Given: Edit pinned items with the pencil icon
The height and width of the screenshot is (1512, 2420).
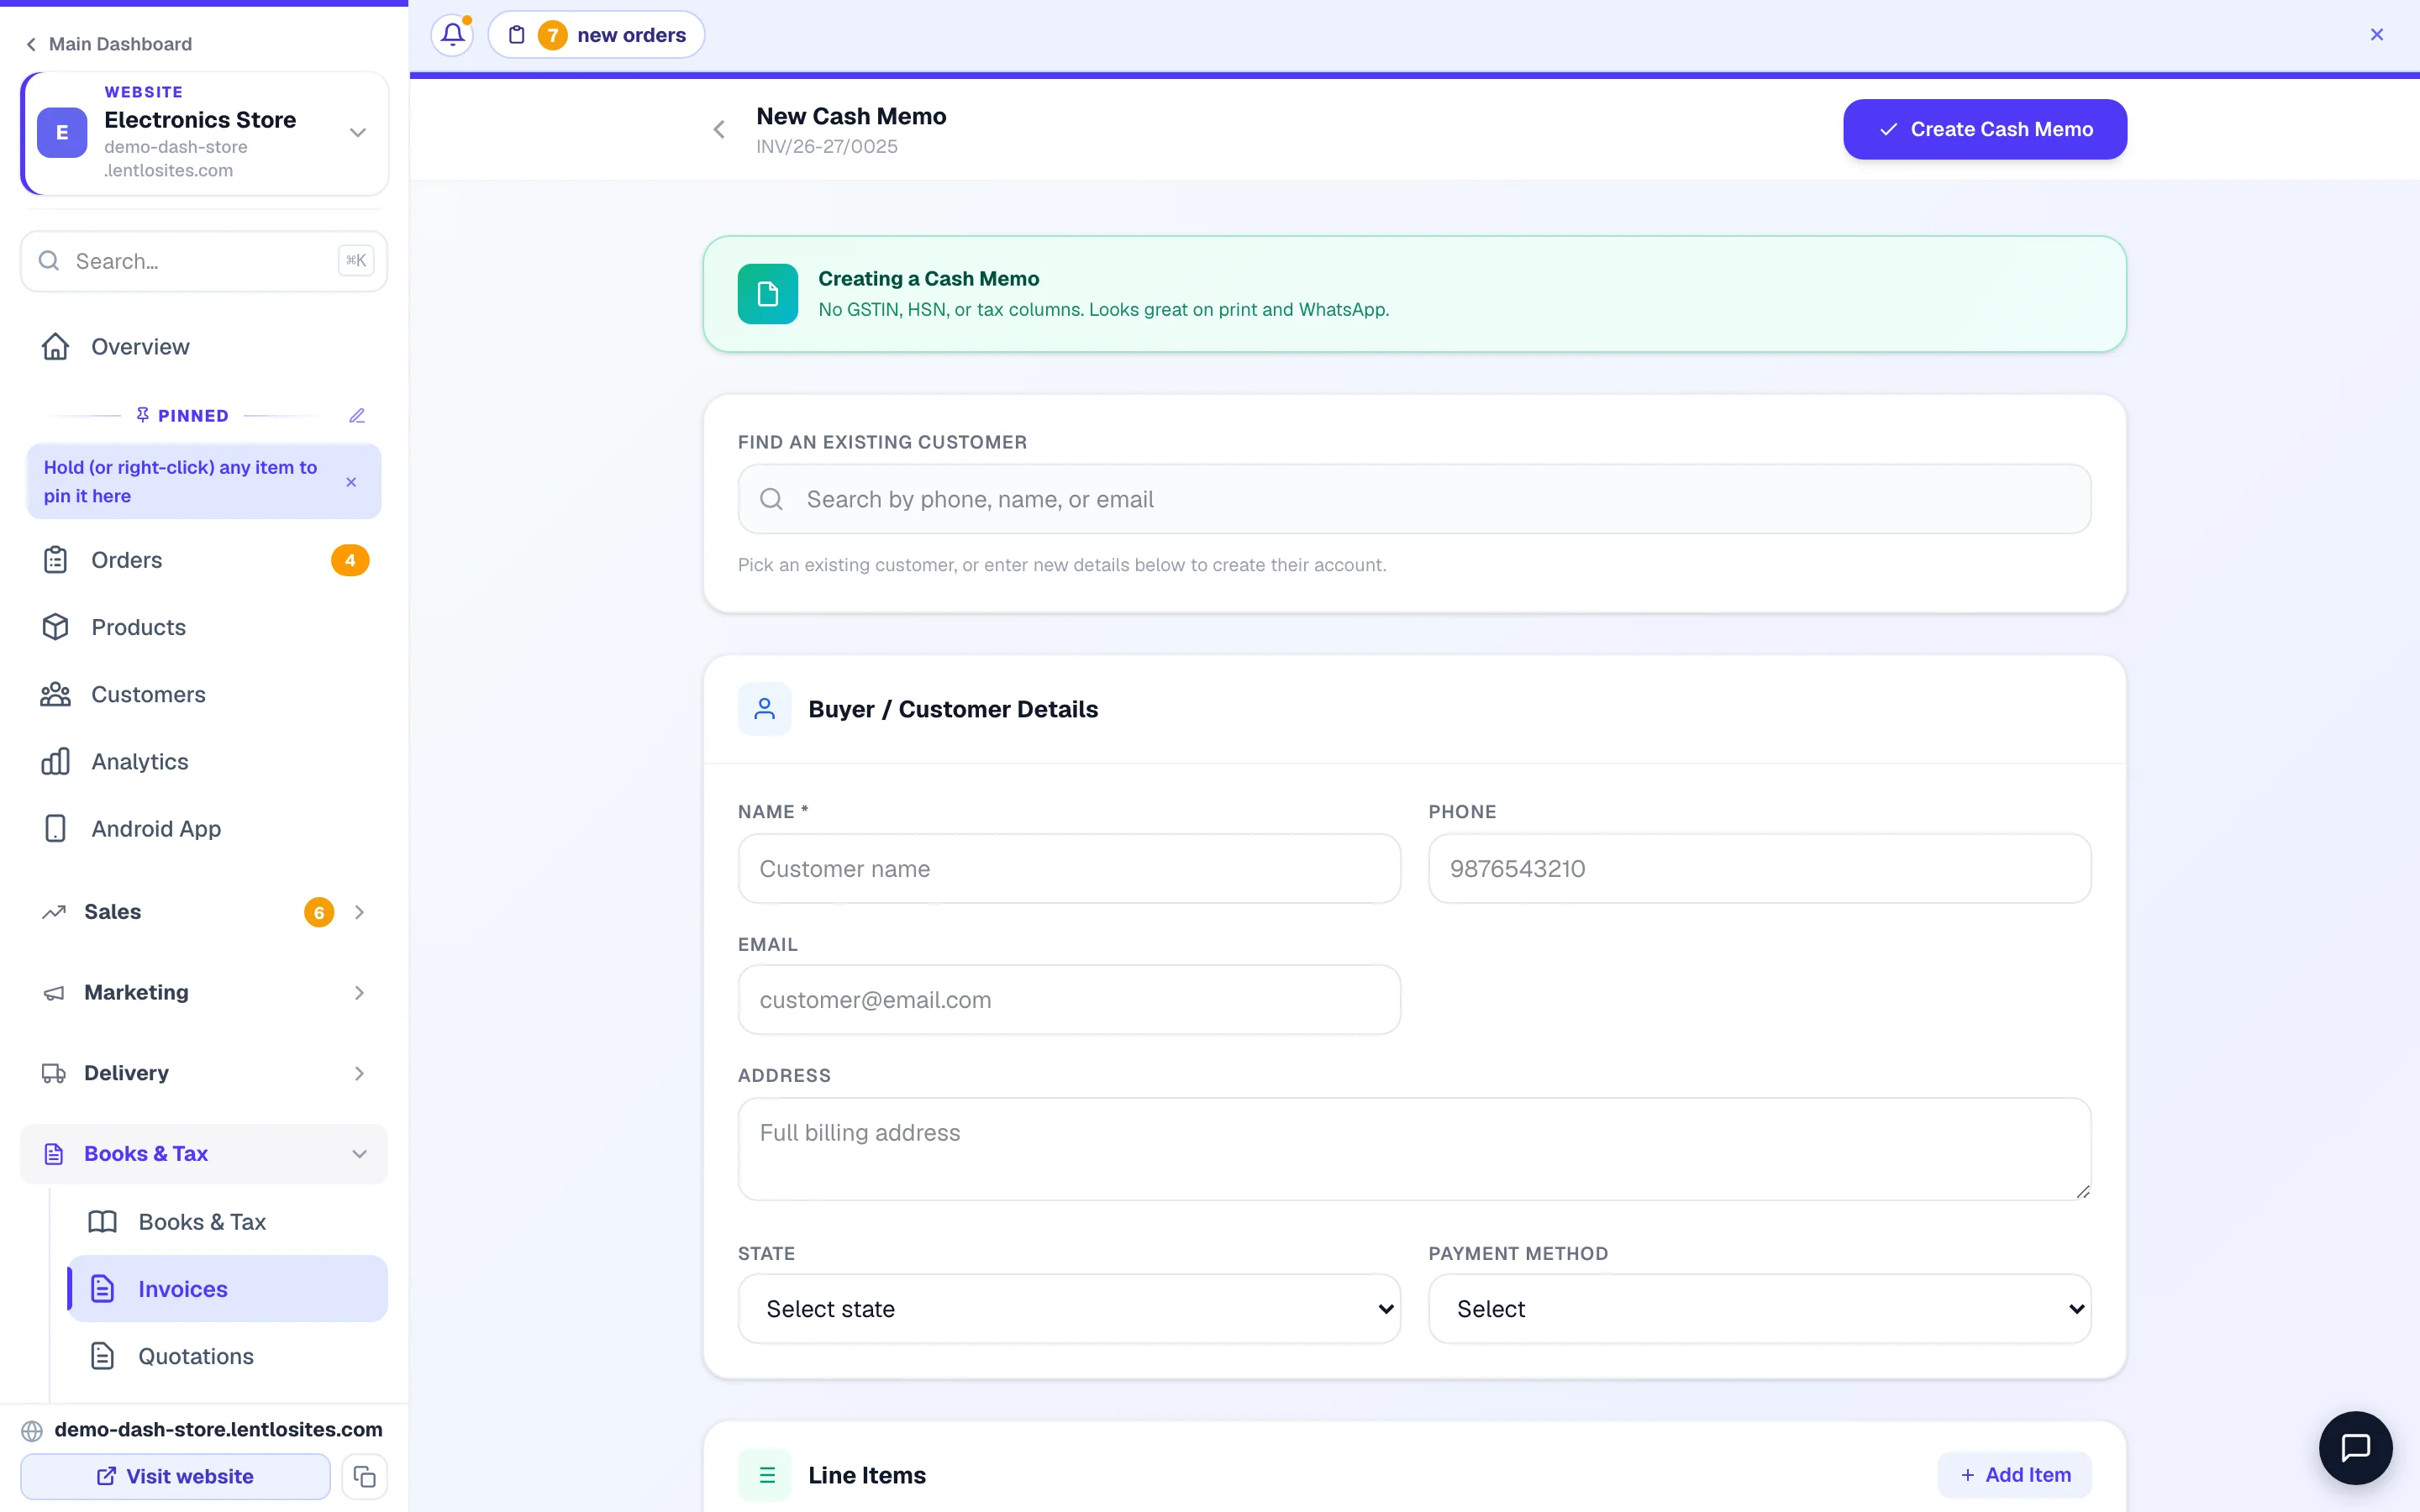Looking at the screenshot, I should [357, 416].
